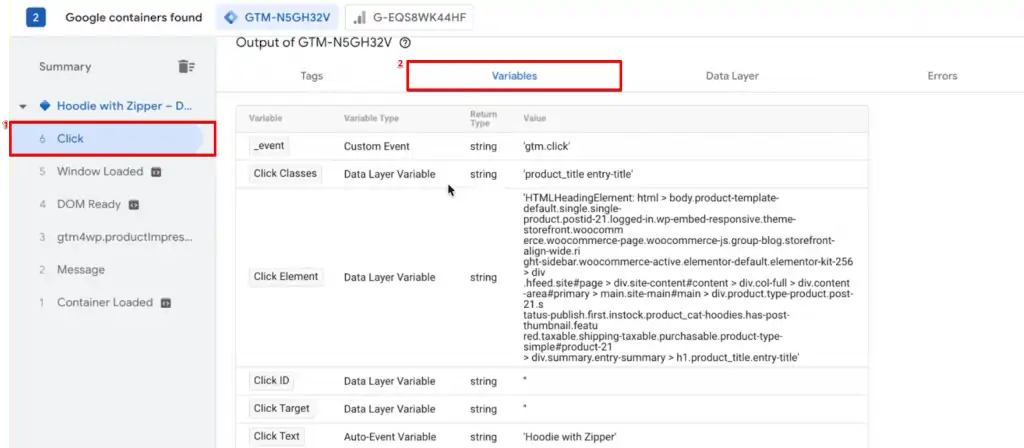
Task: Switch to the Variables tab
Action: pos(514,76)
